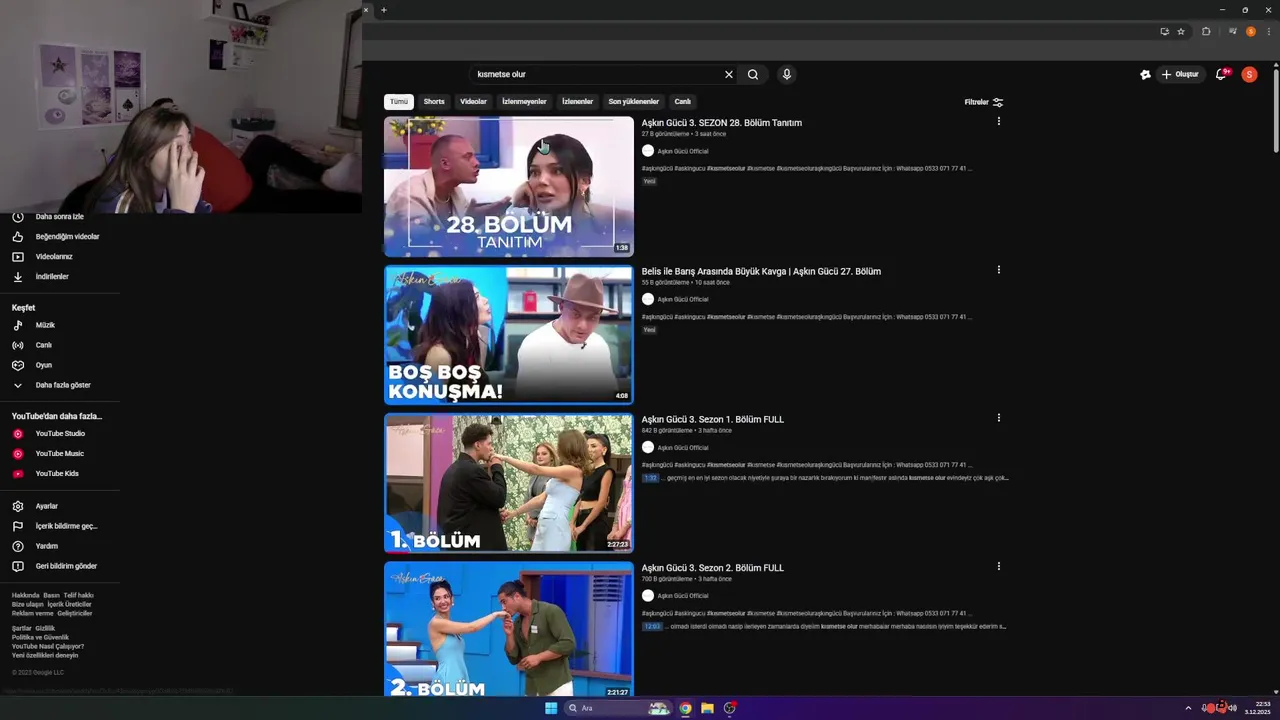Viewport: 1280px width, 720px height.
Task: Show hidden system tray icons
Action: point(1188,708)
